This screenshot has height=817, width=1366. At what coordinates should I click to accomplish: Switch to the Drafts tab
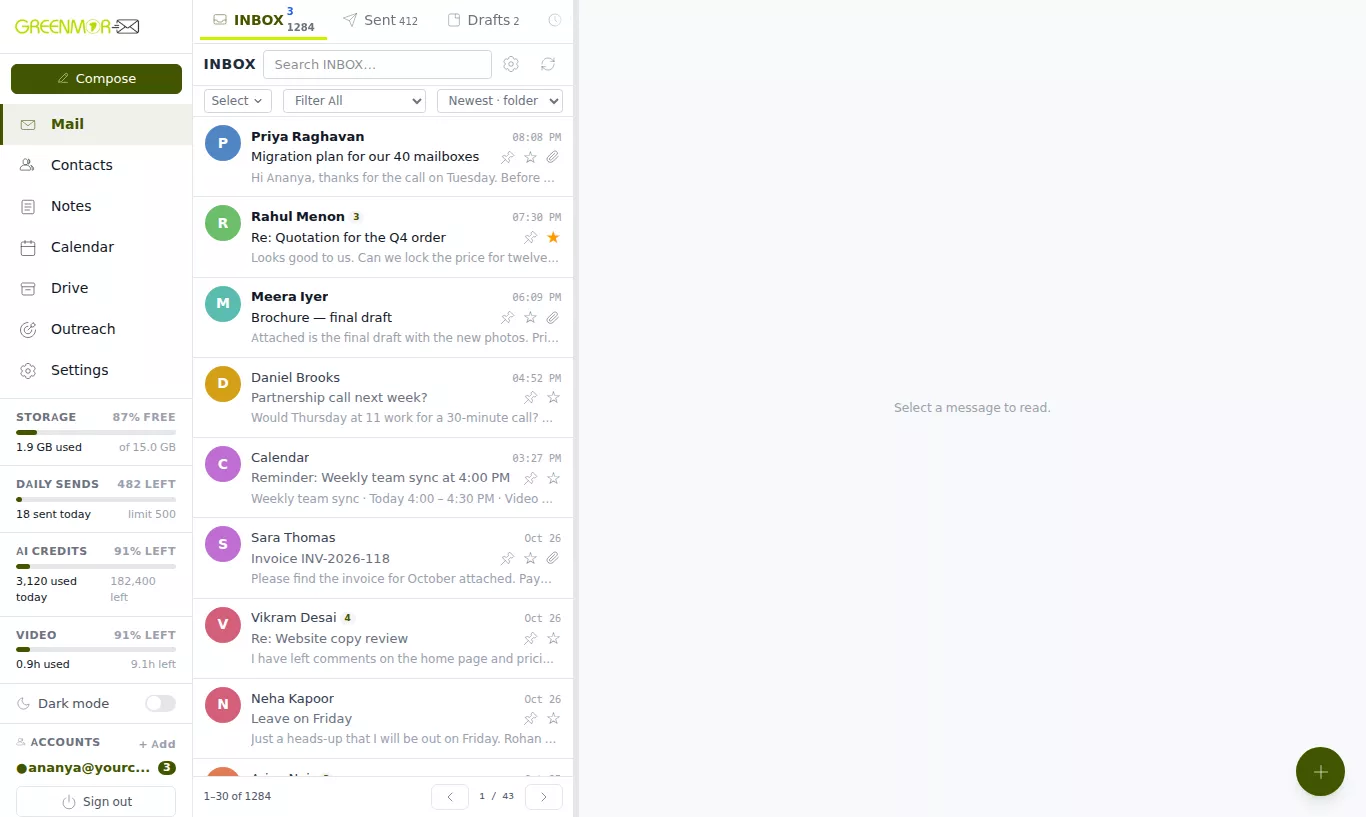[483, 20]
